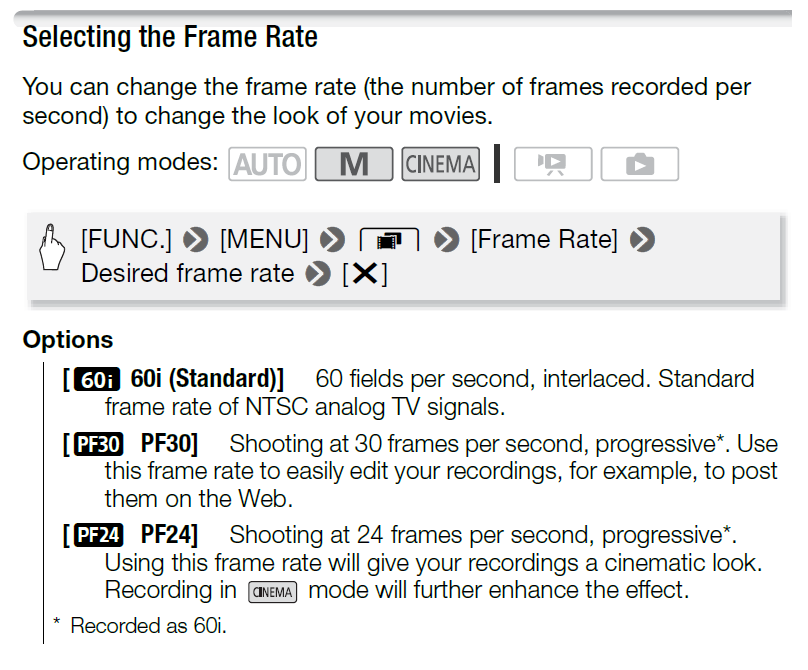The width and height of the screenshot is (808, 670).
Task: Choose the [Frame Rate] menu entry
Action: 544,240
